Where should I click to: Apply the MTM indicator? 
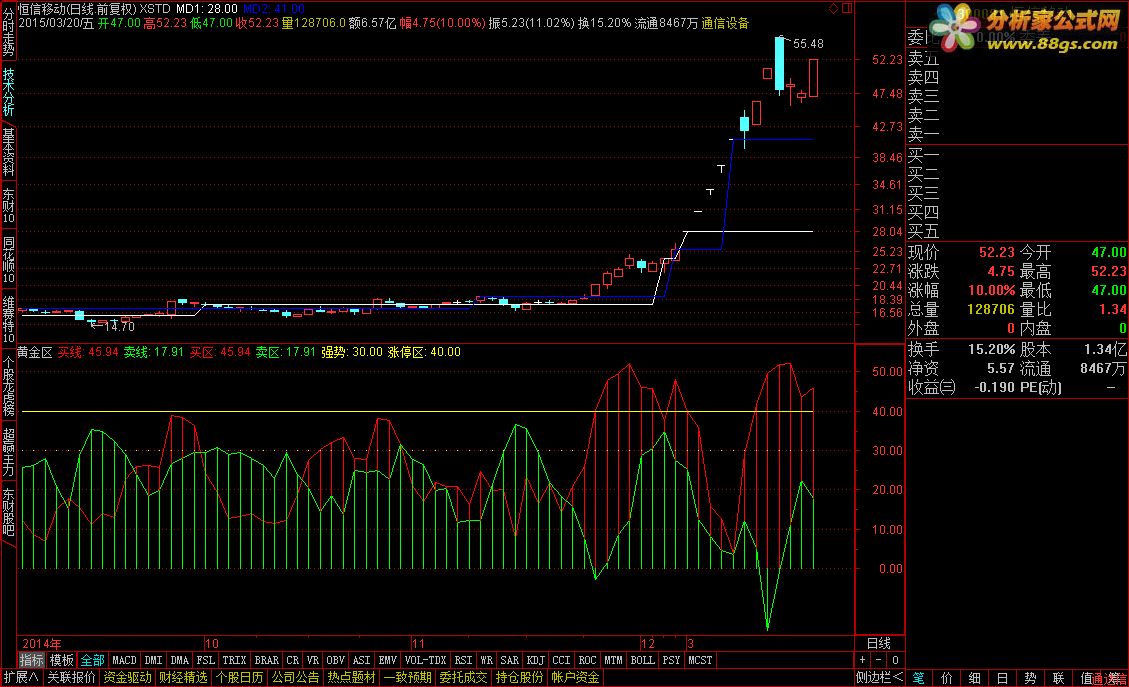[x=613, y=660]
